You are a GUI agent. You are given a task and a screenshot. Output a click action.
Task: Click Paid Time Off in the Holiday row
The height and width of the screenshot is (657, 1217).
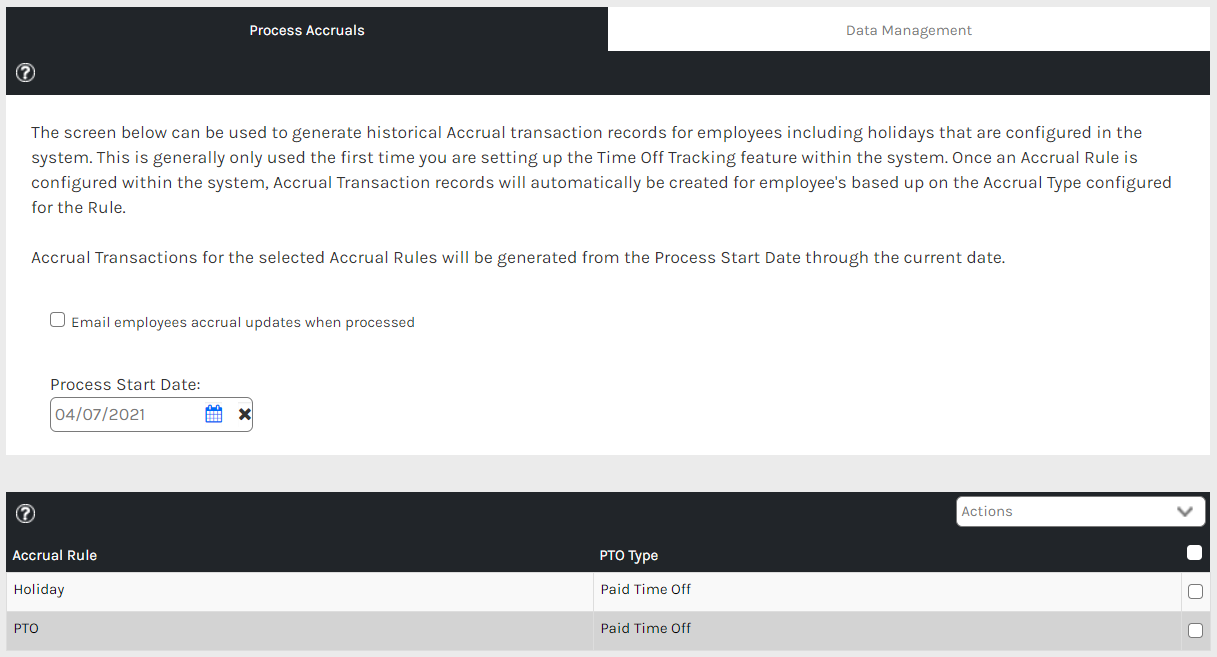click(x=646, y=590)
